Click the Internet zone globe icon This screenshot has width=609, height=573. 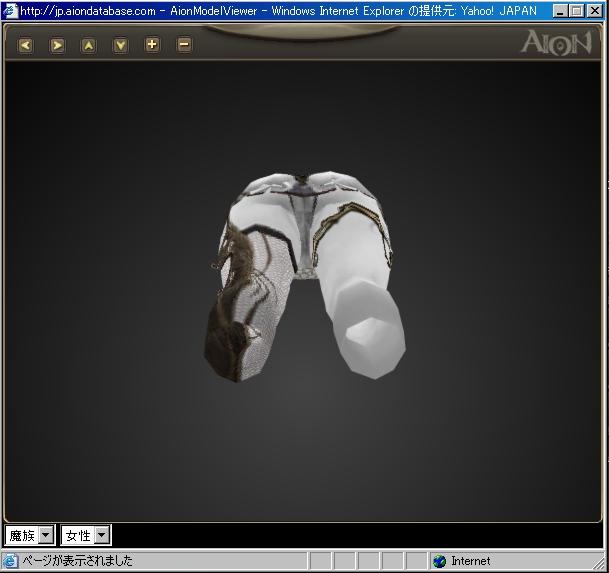pyautogui.click(x=439, y=561)
